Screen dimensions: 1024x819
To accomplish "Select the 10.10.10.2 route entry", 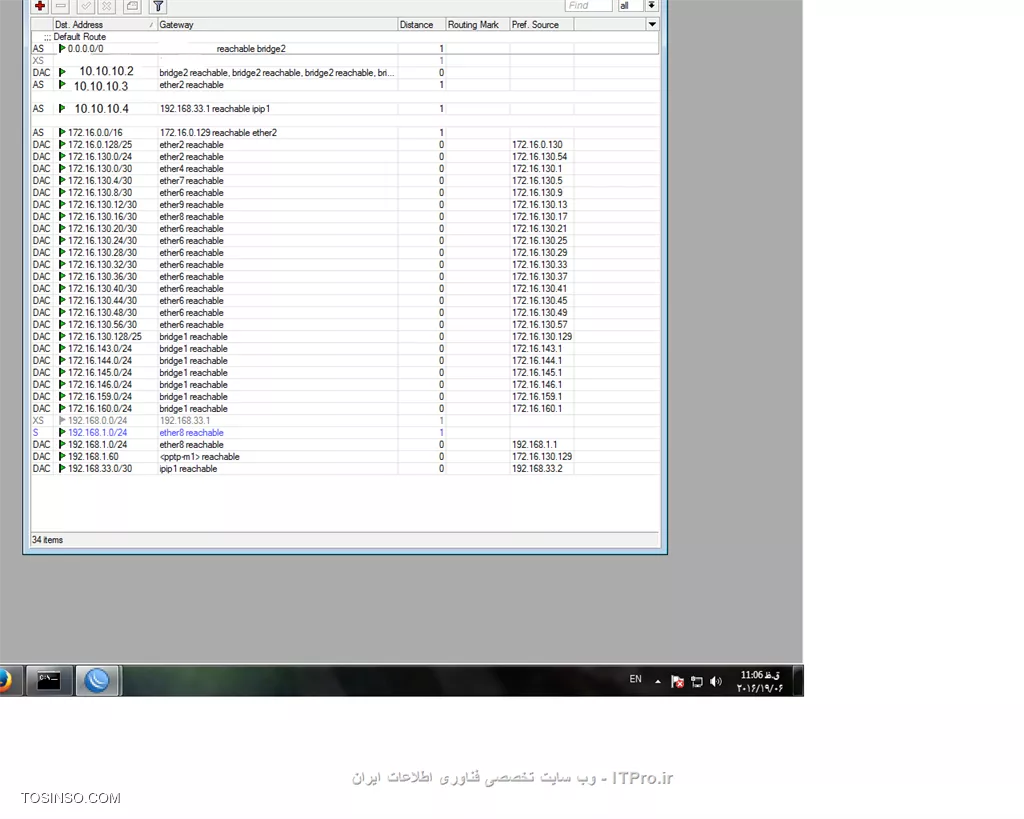I will click(x=345, y=72).
